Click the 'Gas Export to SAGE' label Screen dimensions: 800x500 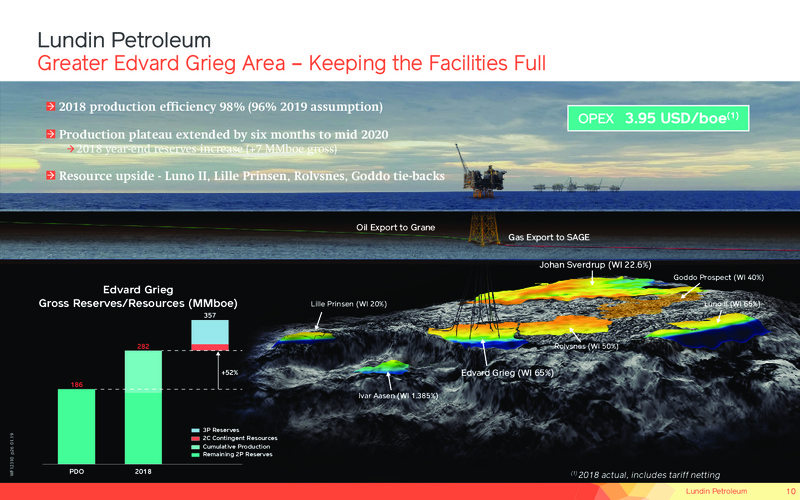pos(548,237)
